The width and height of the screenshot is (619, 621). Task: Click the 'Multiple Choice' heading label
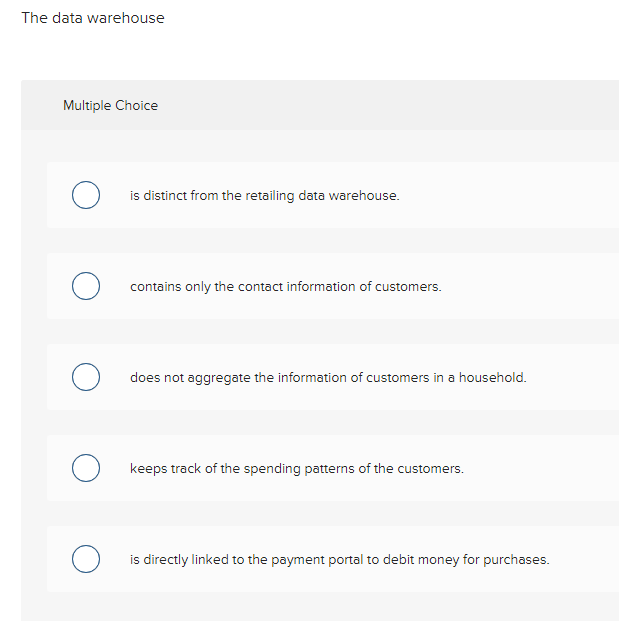pos(110,106)
